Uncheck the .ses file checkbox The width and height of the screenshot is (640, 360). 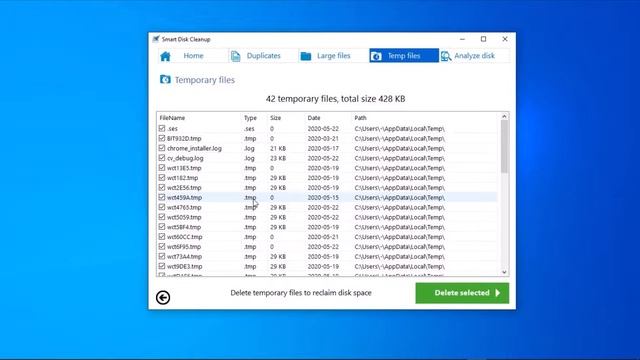(162, 129)
